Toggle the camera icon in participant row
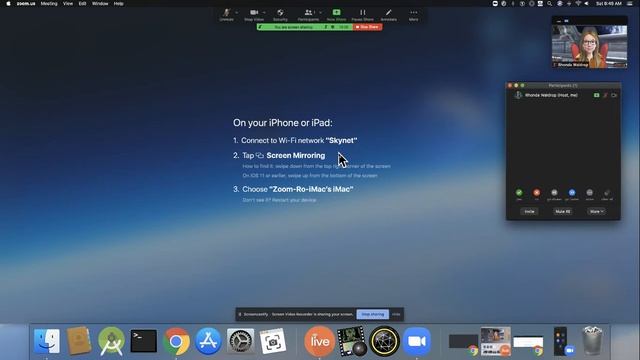 614,95
